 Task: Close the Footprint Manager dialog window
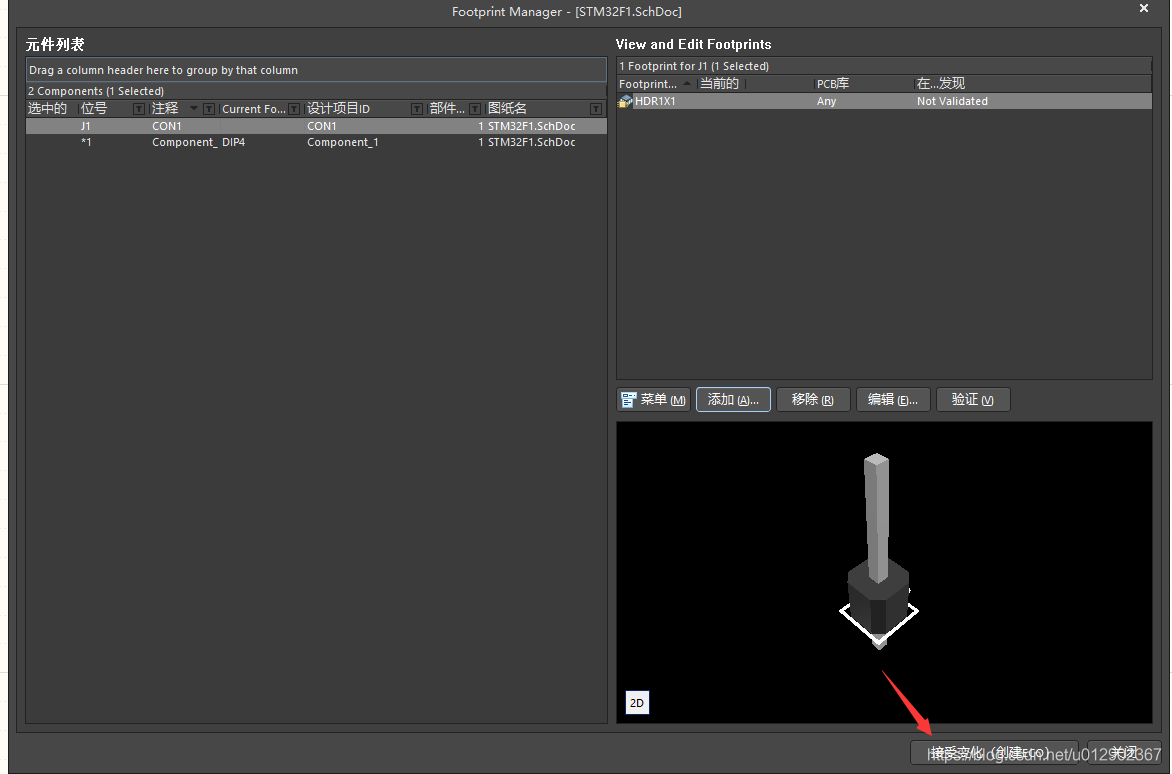(1144, 9)
